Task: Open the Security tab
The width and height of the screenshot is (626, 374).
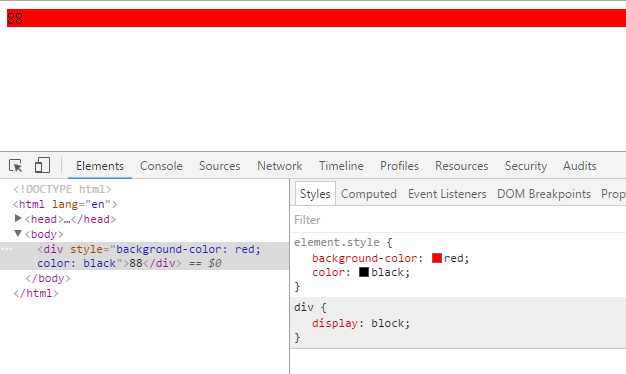Action: (x=526, y=166)
